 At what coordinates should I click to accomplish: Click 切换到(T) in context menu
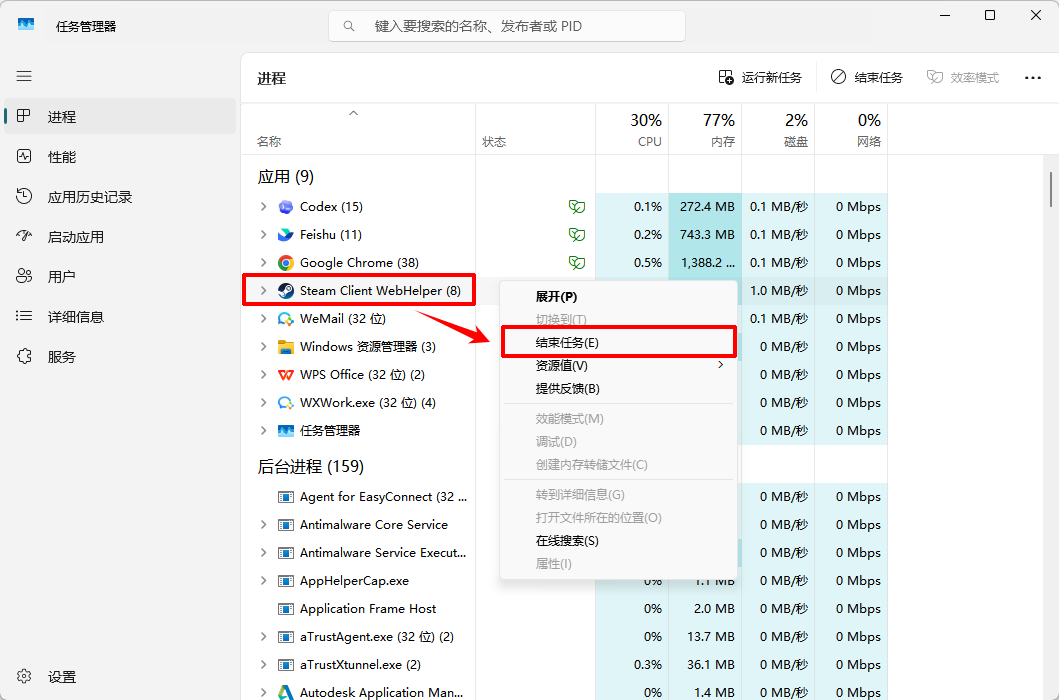pos(619,320)
